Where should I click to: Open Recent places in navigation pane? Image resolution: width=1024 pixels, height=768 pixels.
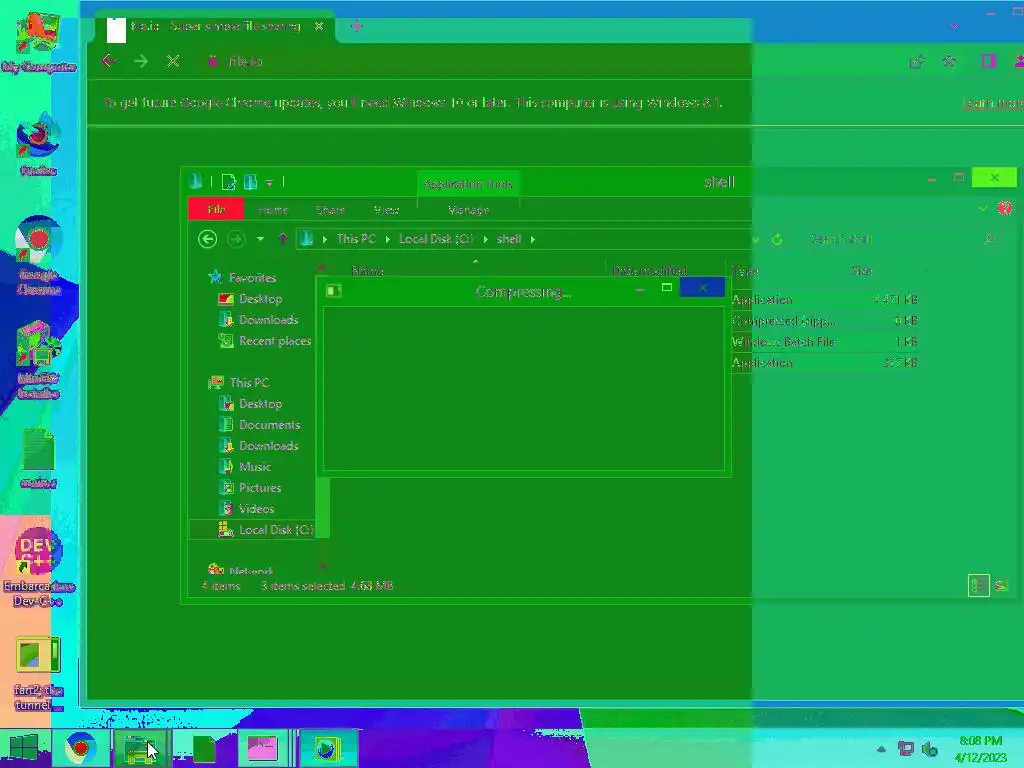coord(275,341)
